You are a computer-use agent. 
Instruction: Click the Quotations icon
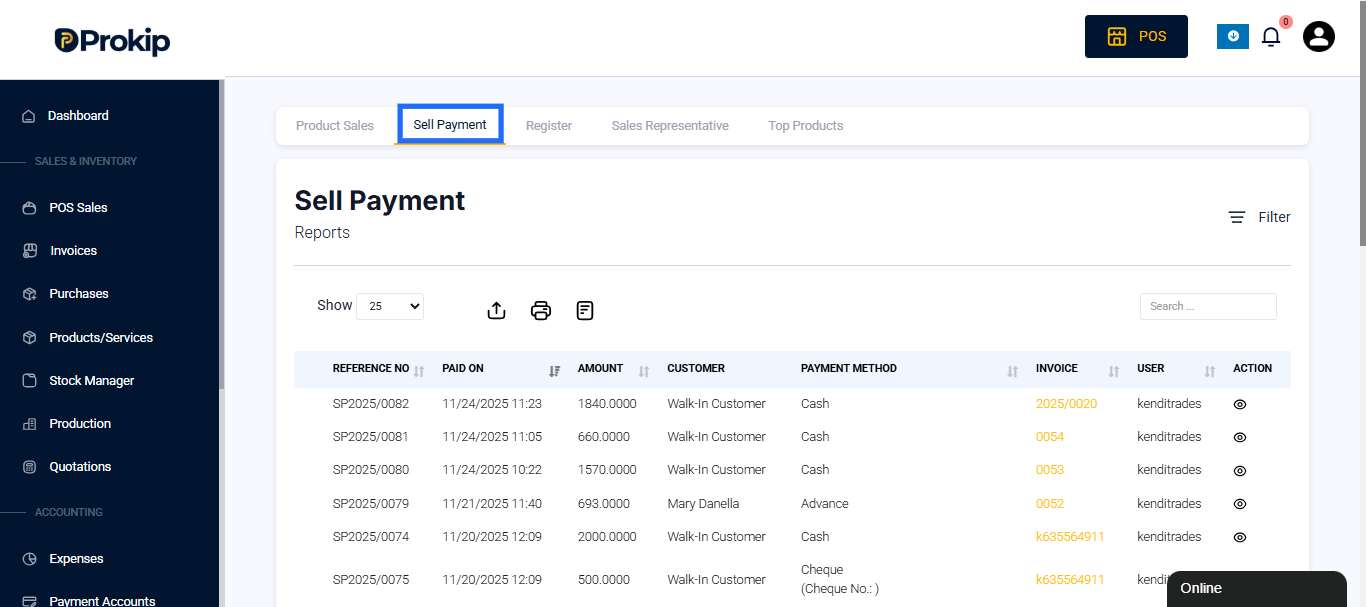point(29,467)
